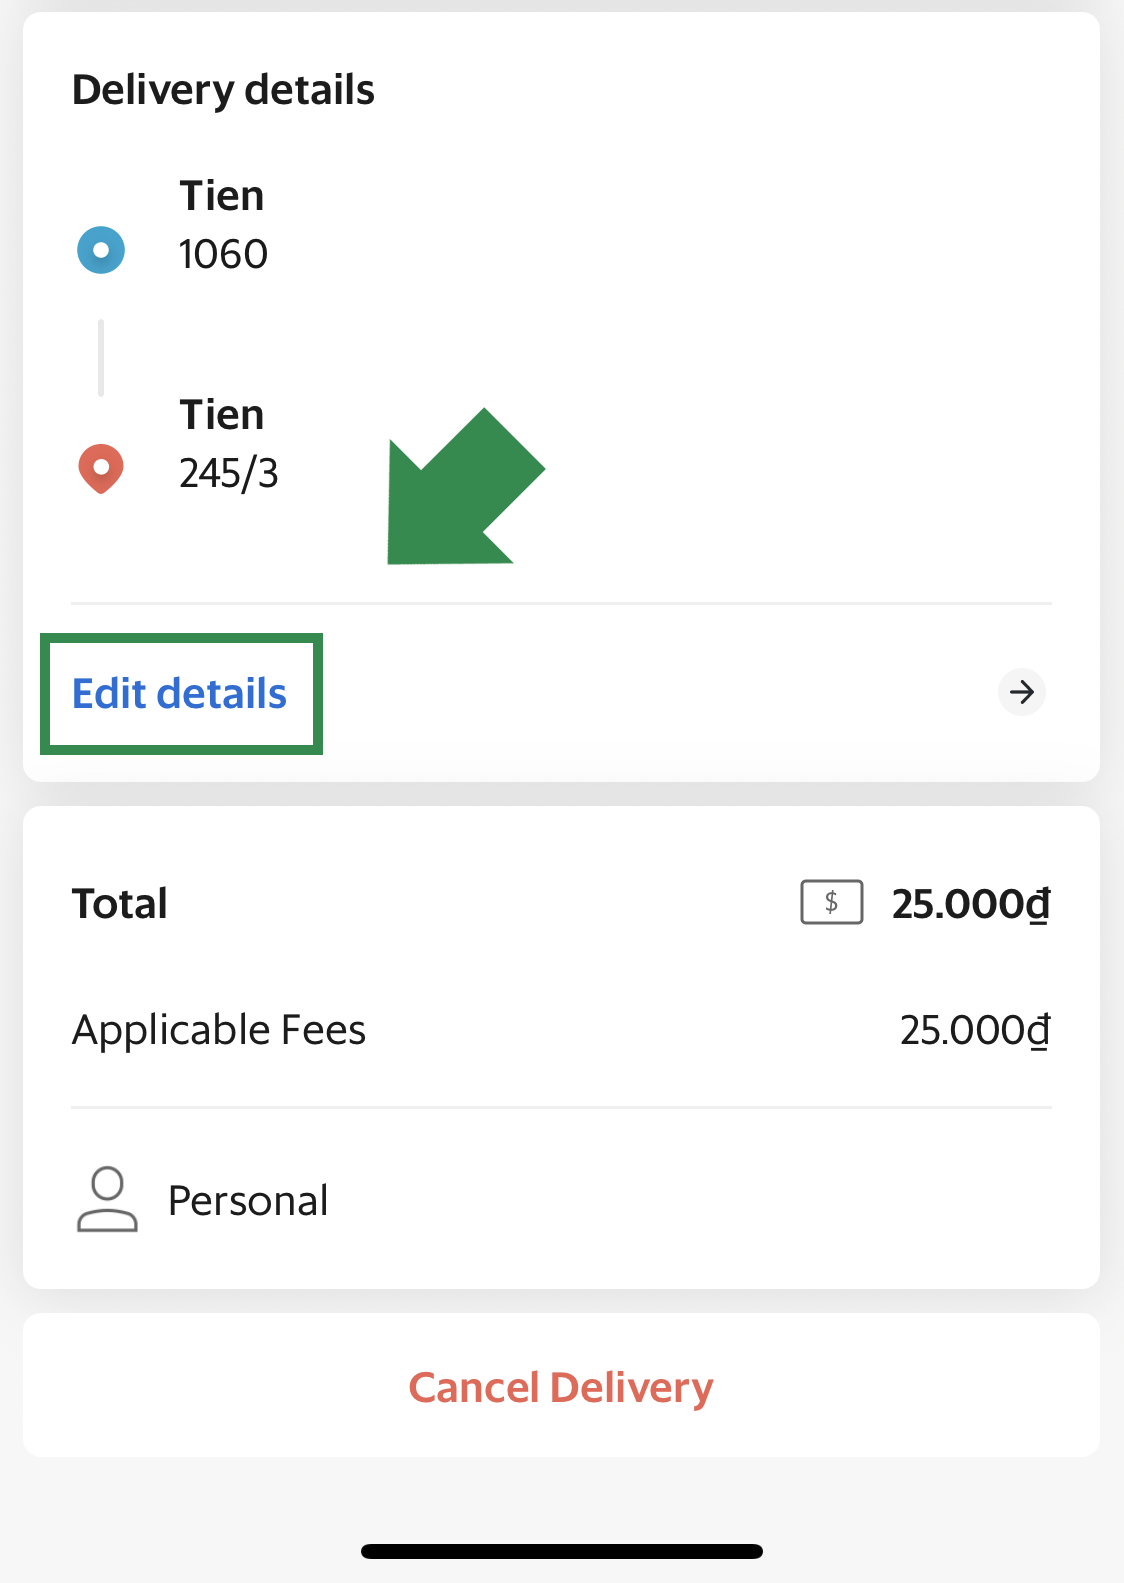The width and height of the screenshot is (1124, 1583).
Task: Tap the Delivery details heading
Action: tap(224, 90)
